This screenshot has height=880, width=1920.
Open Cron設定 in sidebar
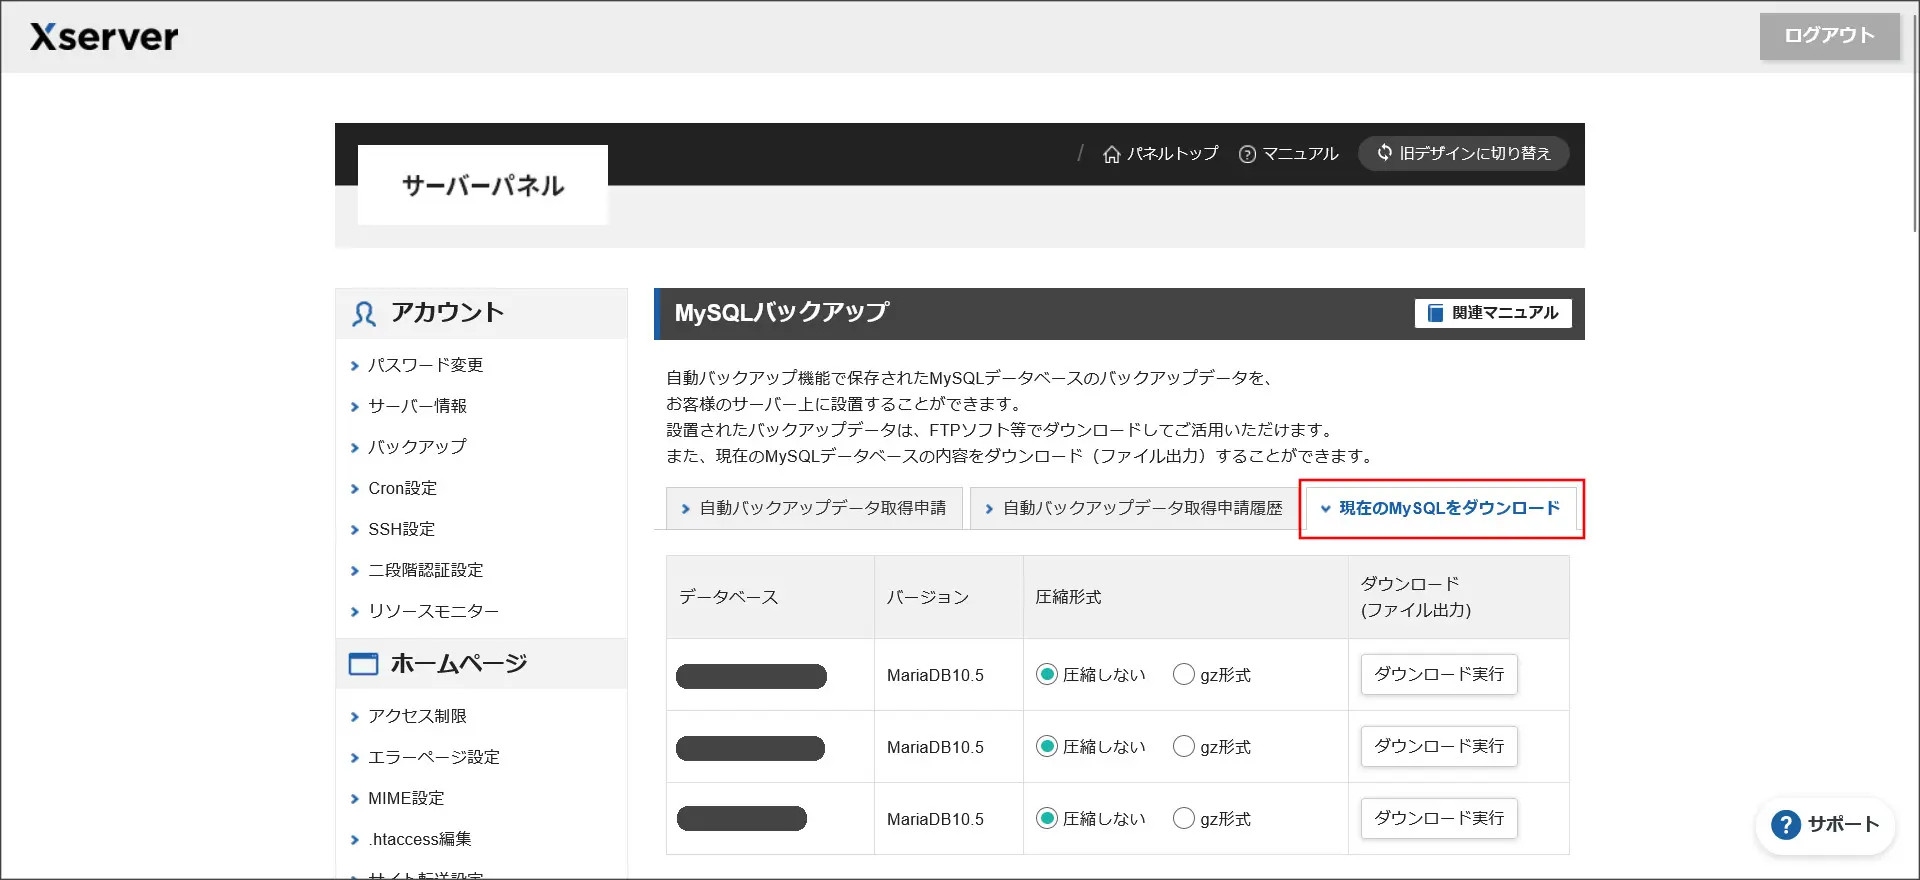(403, 488)
